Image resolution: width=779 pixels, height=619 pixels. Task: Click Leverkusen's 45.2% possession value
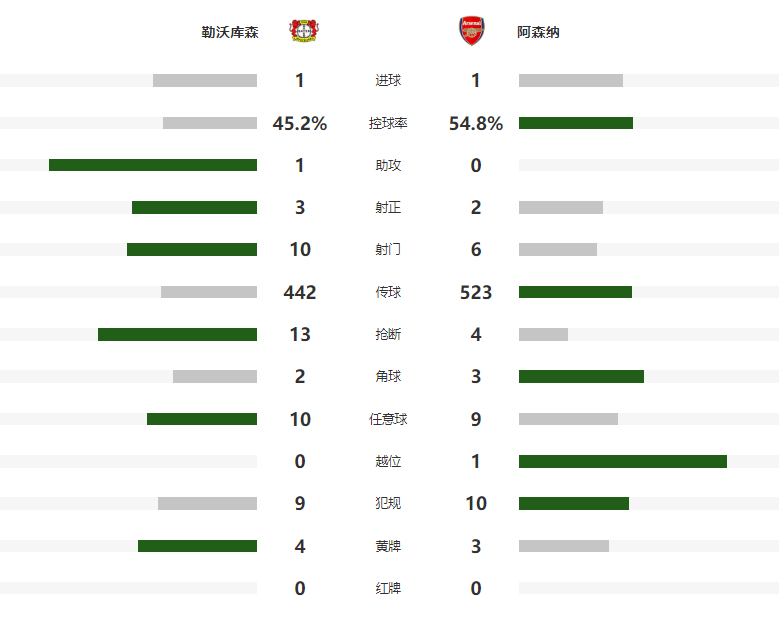click(x=300, y=124)
